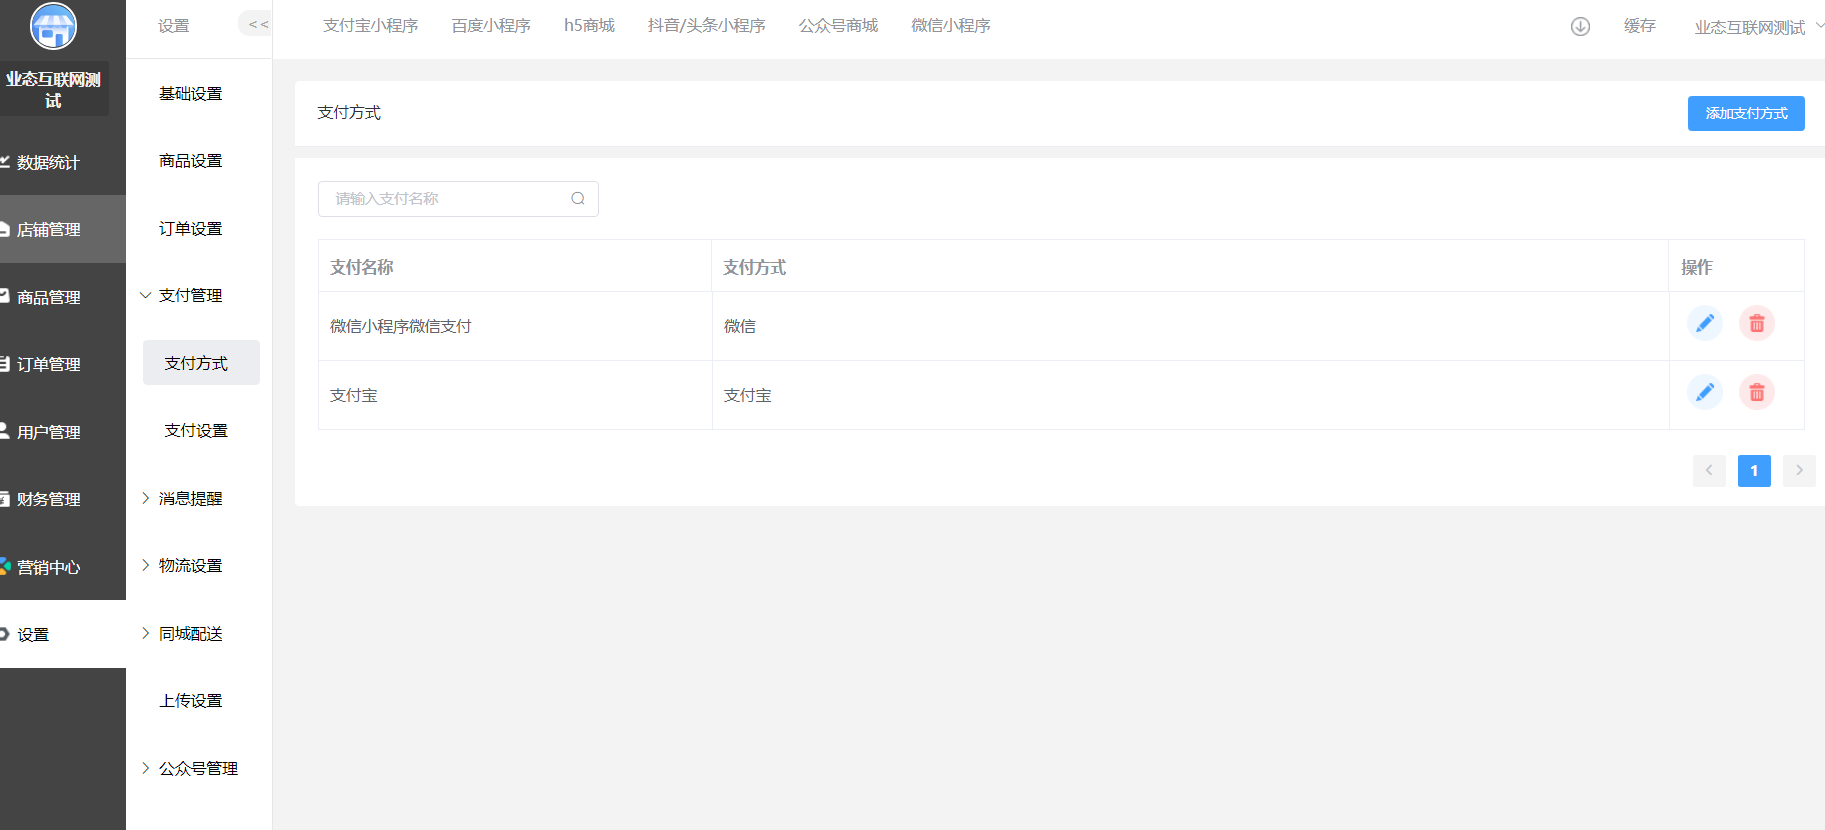Open 订单管理 in main sidebar
The width and height of the screenshot is (1825, 830).
pyautogui.click(x=63, y=365)
